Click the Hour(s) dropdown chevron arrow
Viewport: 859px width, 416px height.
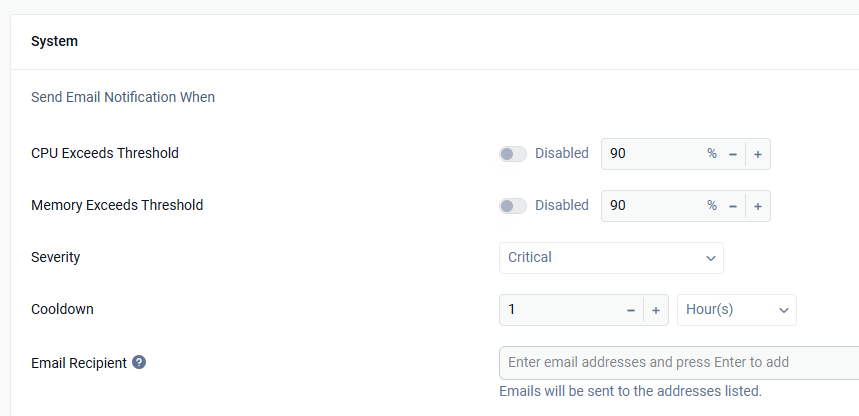784,311
